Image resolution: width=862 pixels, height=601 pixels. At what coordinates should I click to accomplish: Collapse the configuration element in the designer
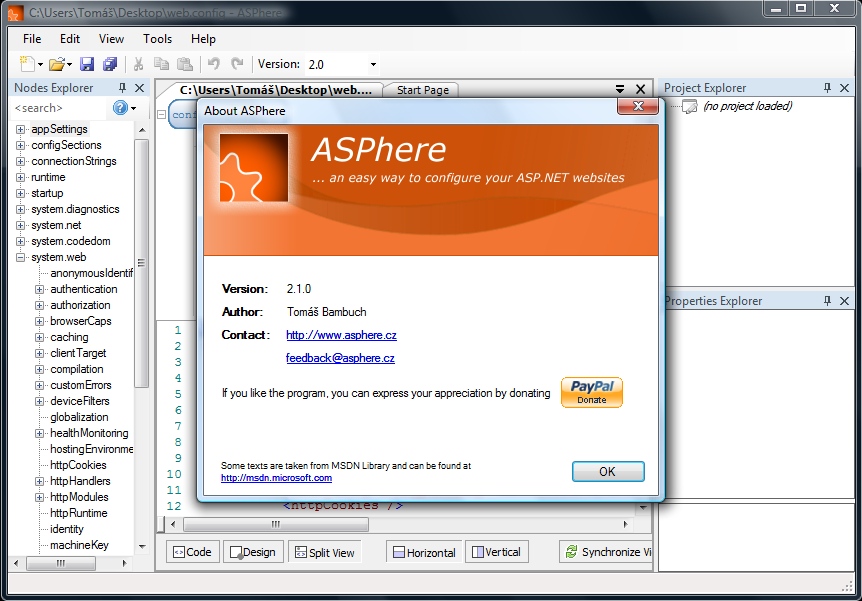point(162,114)
